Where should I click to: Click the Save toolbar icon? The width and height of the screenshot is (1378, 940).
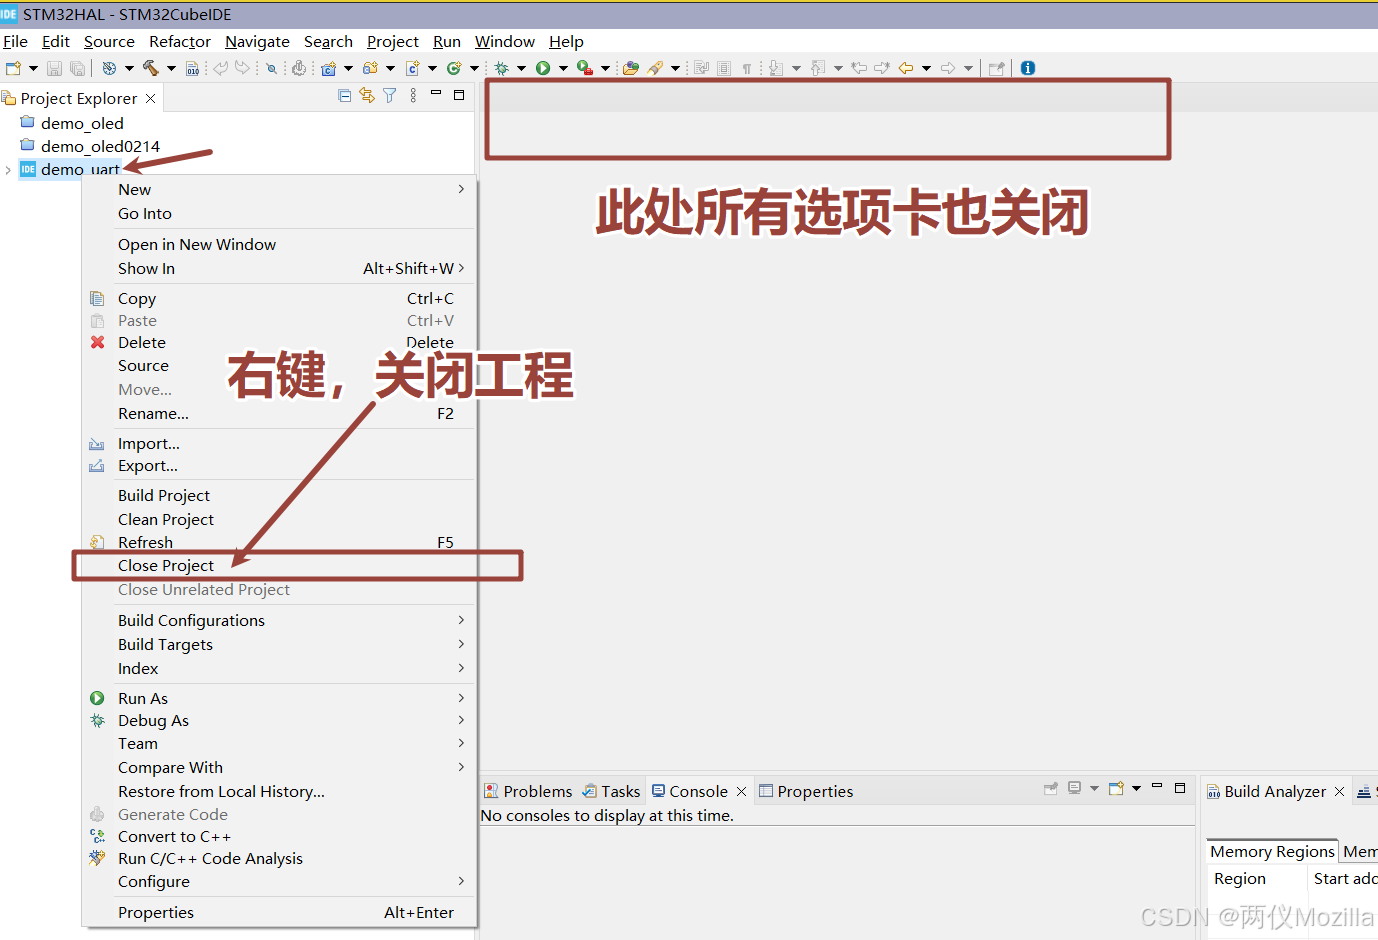tap(54, 68)
